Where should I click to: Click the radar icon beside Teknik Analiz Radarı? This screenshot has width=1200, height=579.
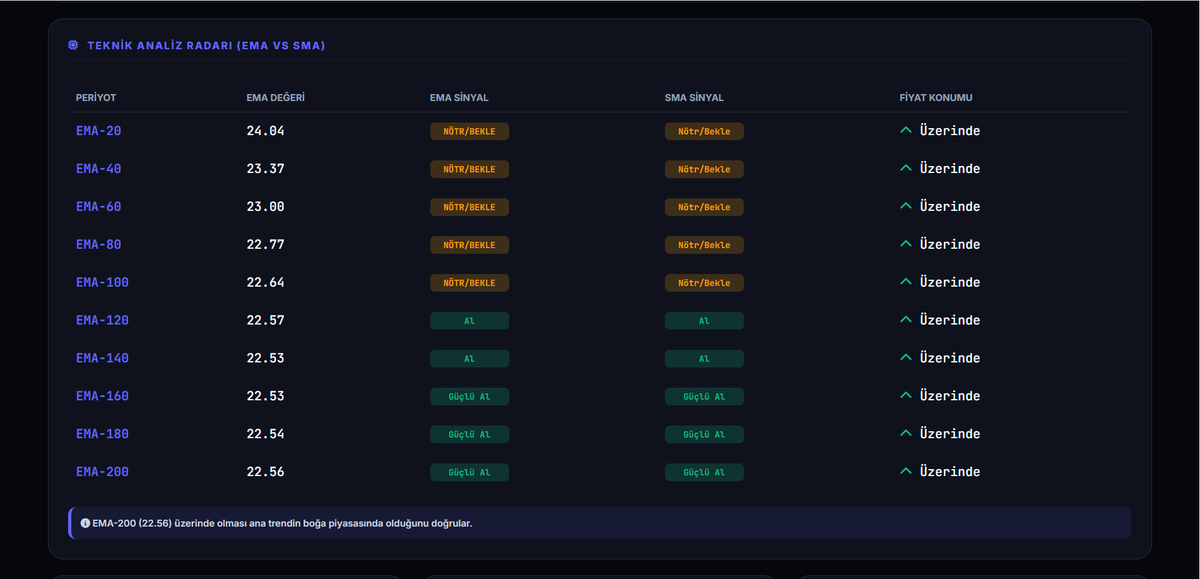(x=73, y=45)
